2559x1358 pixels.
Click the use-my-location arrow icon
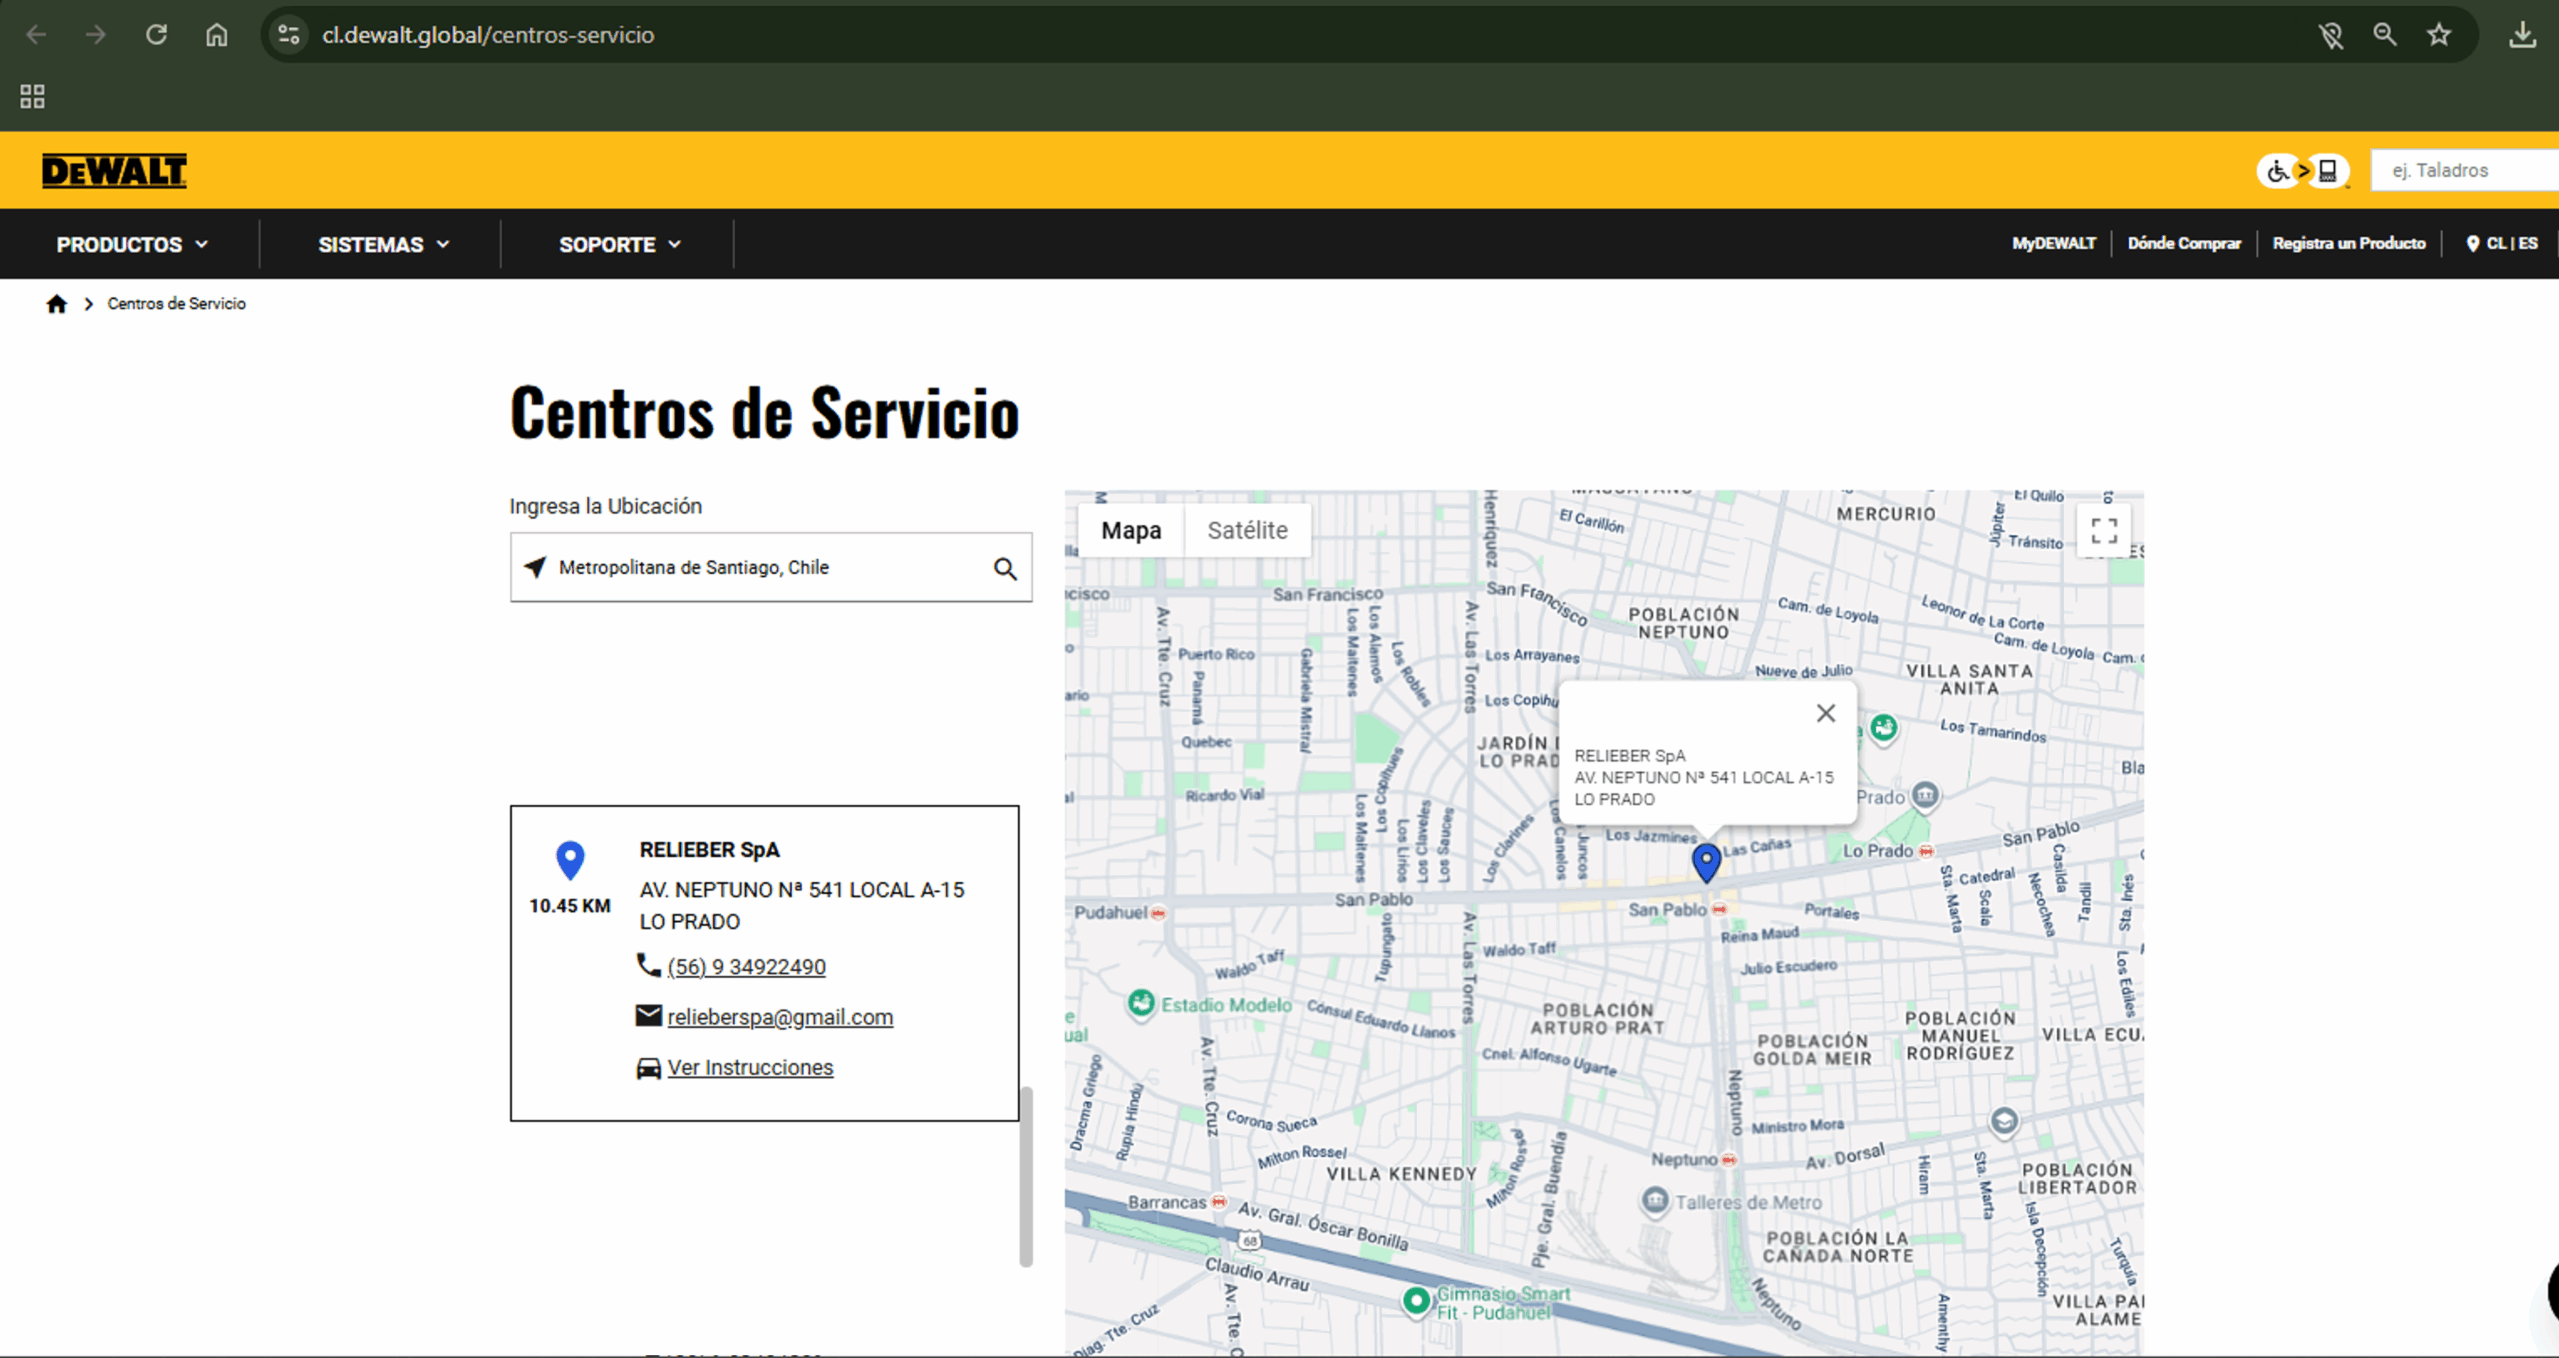(x=536, y=567)
